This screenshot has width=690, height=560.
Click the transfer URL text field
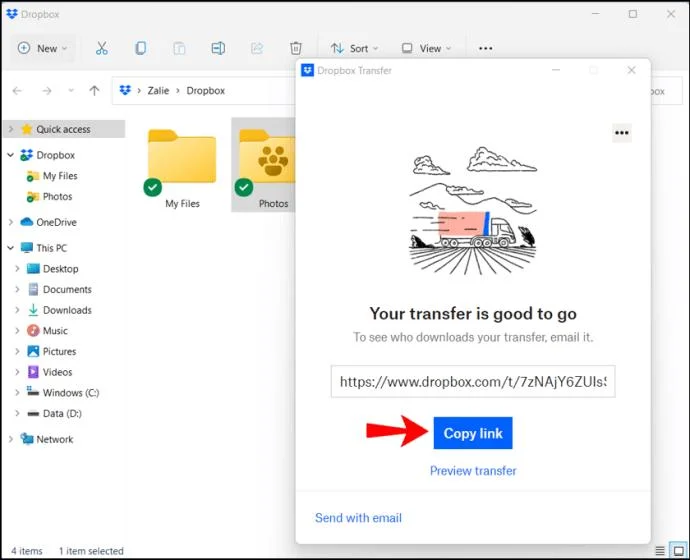coord(473,381)
